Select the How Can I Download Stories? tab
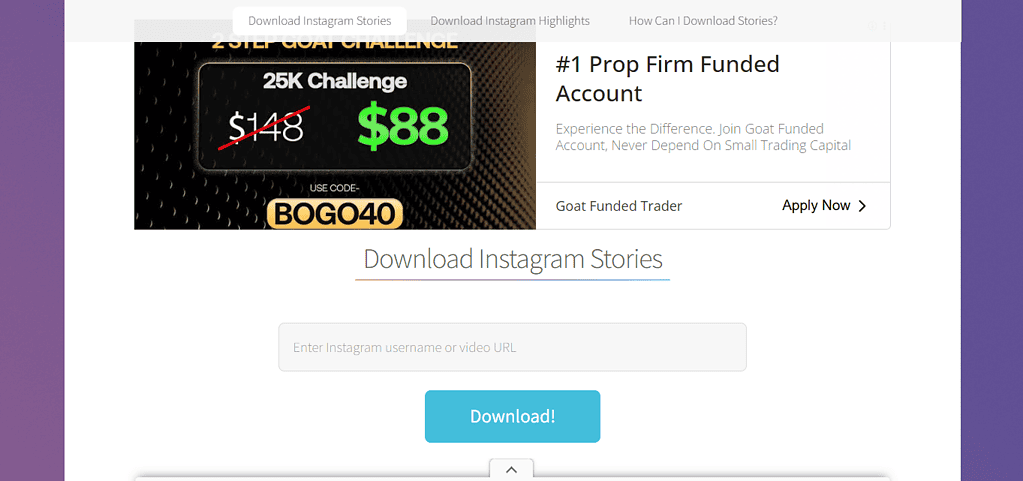Viewport: 1023px width, 481px height. [703, 20]
